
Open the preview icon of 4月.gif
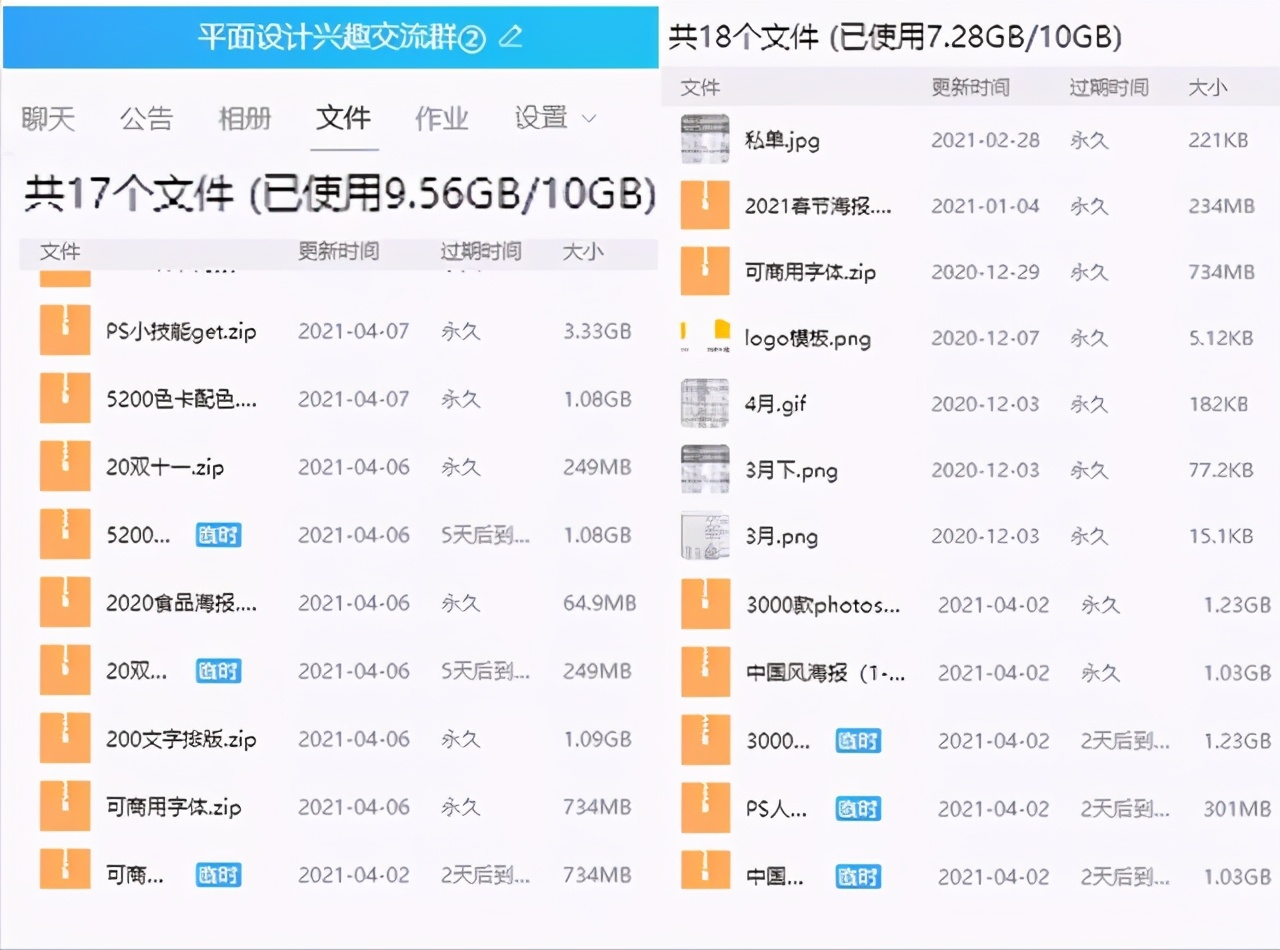705,403
